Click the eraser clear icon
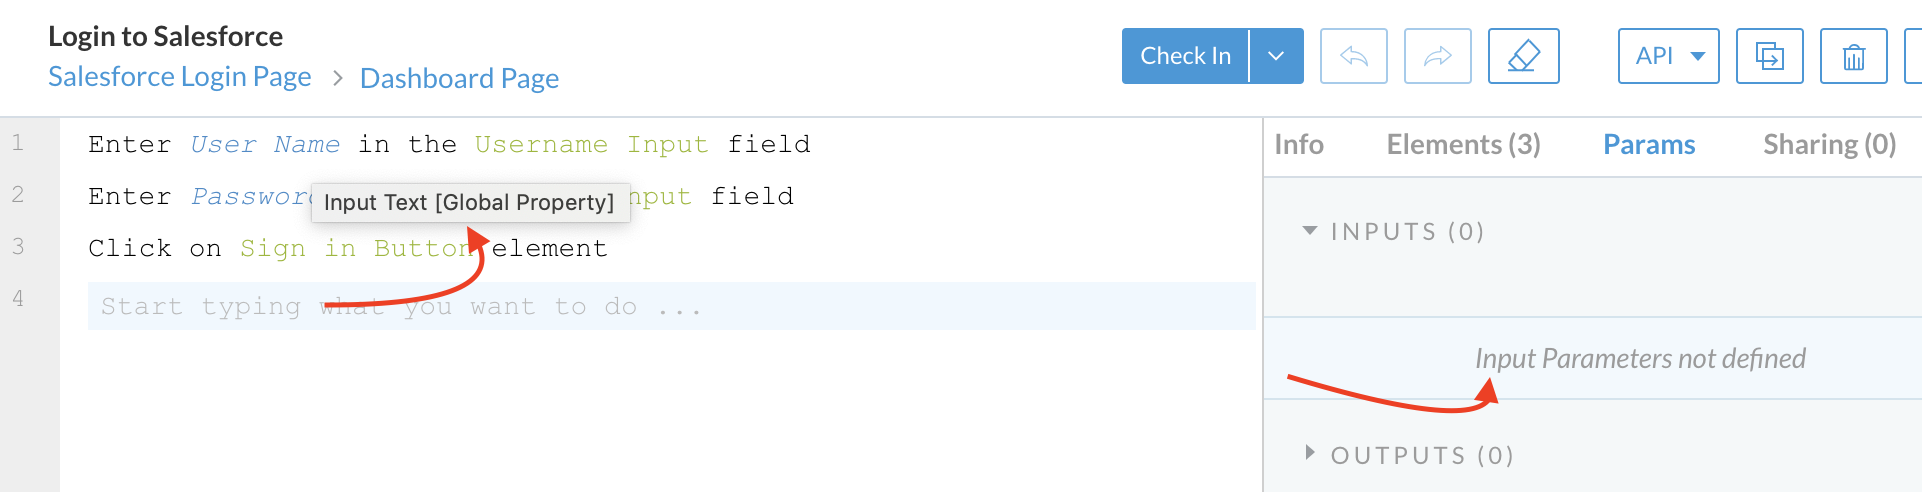1922x492 pixels. point(1524,56)
